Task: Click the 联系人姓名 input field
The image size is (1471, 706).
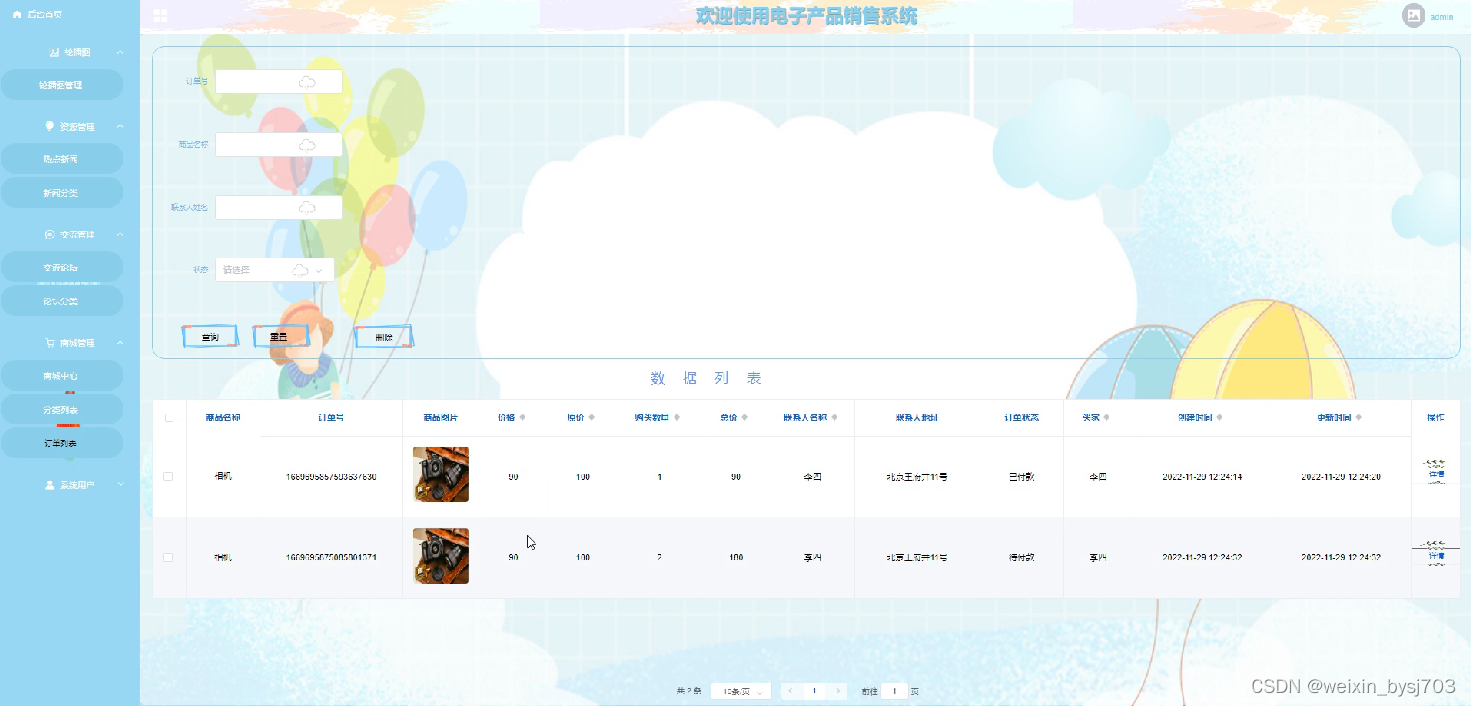Action: click(x=279, y=208)
